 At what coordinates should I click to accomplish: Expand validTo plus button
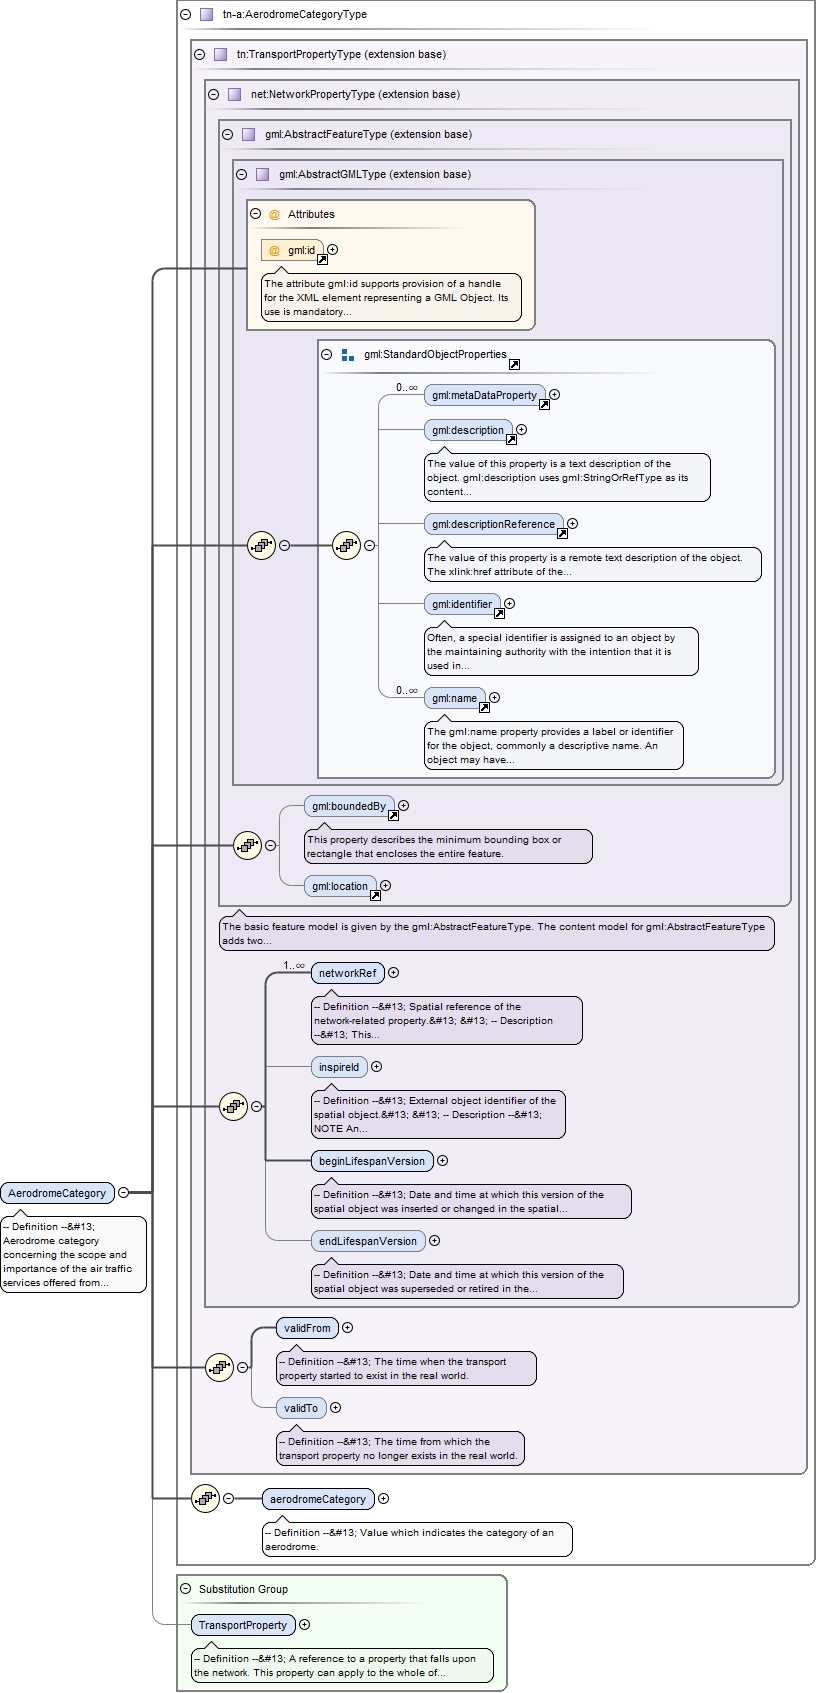pyautogui.click(x=336, y=1408)
